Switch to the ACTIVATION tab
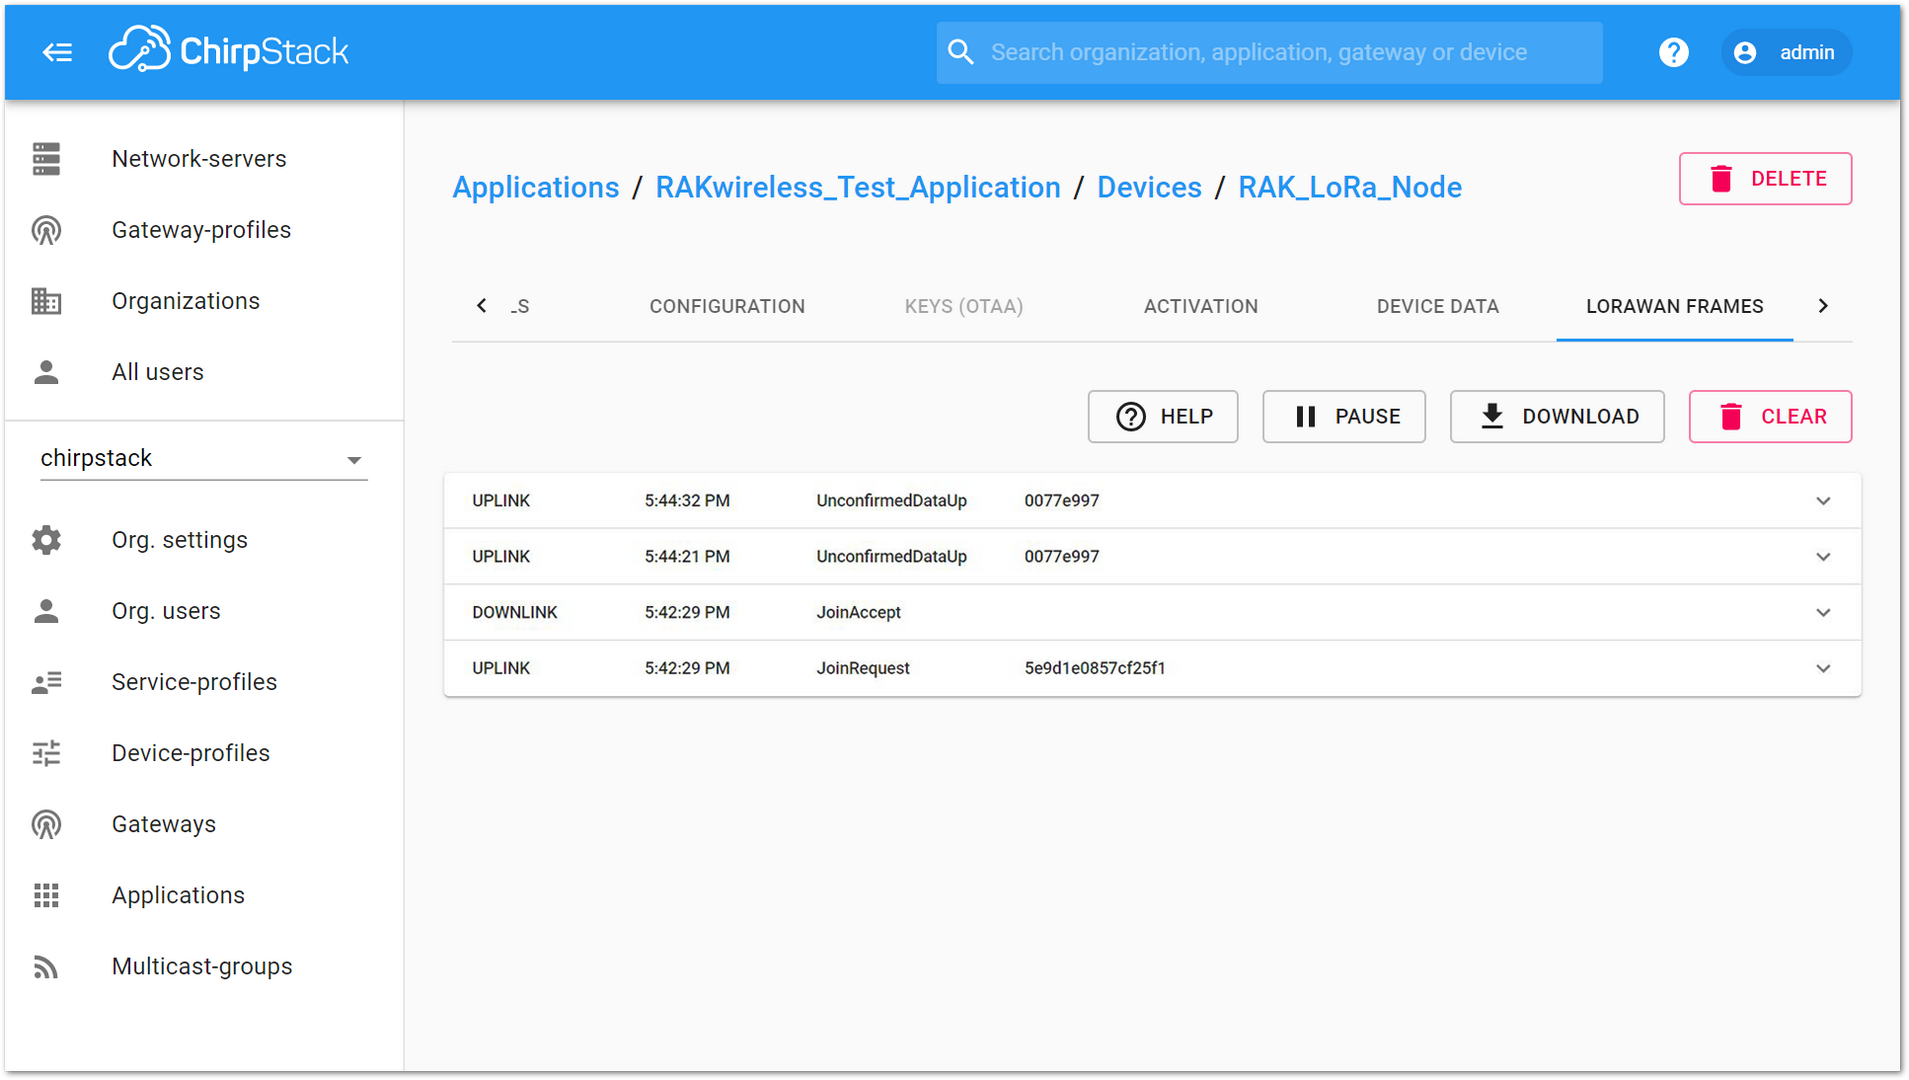Image resolution: width=1909 pixels, height=1080 pixels. coord(1201,307)
